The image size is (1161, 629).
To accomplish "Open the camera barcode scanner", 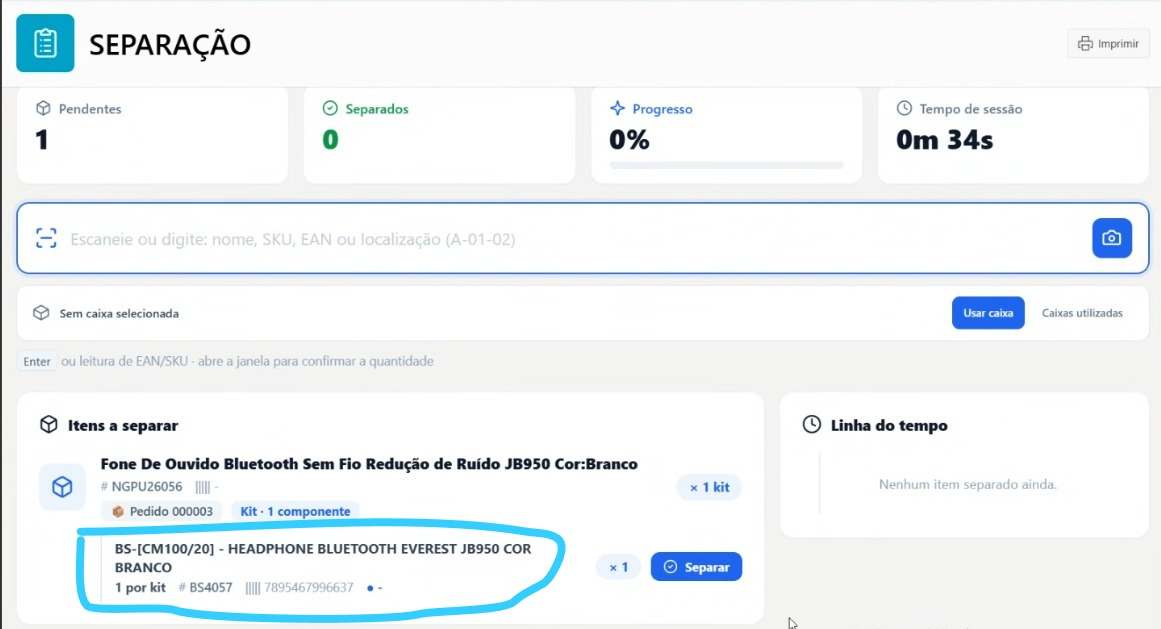I will pos(1111,238).
